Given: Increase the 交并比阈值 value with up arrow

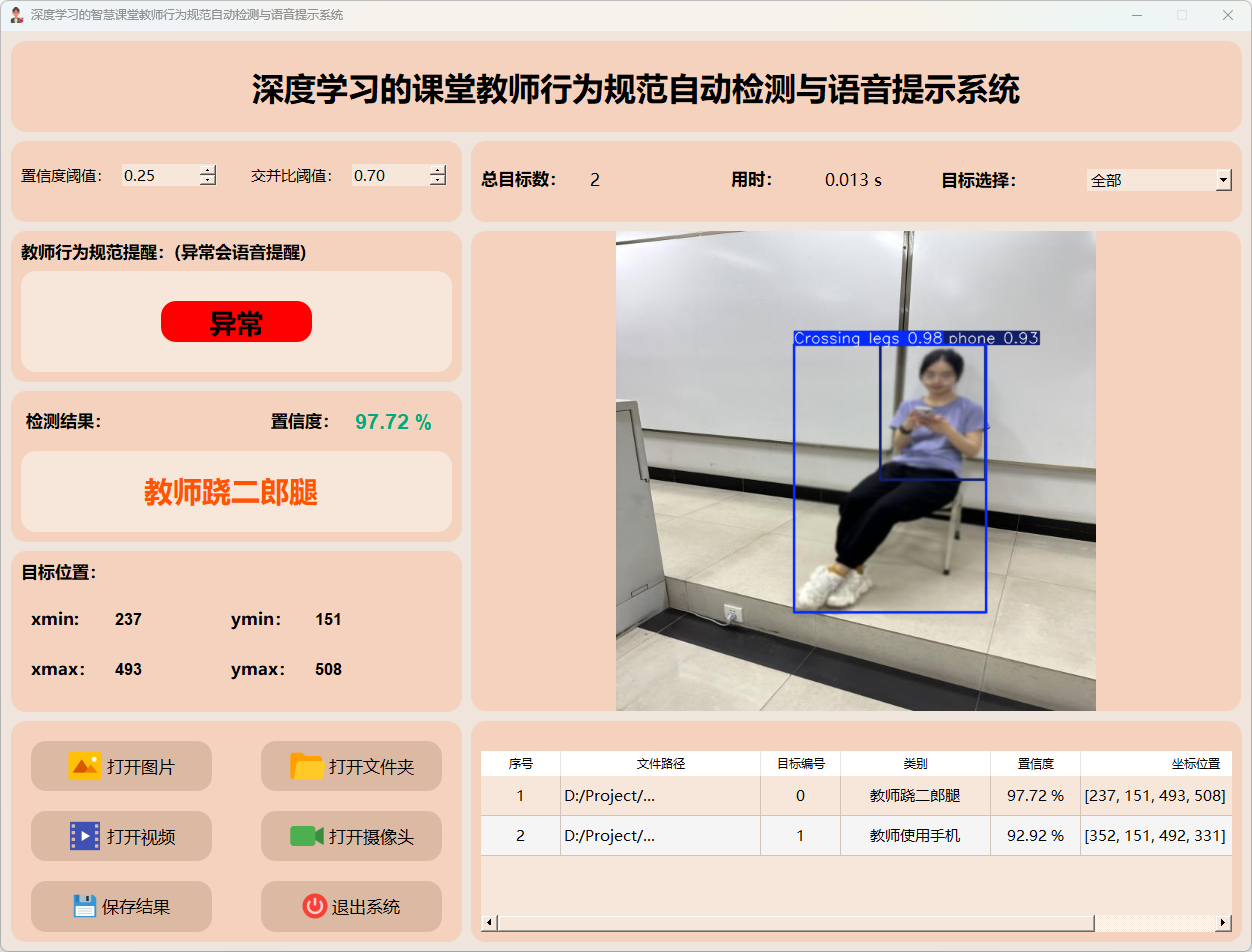Looking at the screenshot, I should 438,170.
